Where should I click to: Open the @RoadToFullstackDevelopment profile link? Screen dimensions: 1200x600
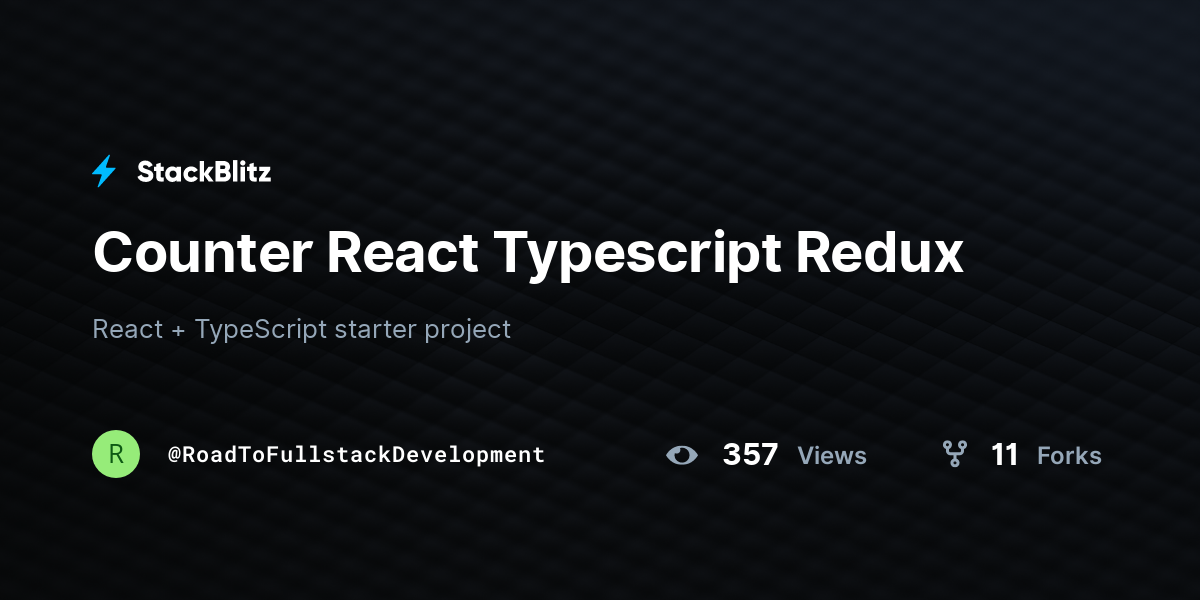pyautogui.click(x=356, y=455)
